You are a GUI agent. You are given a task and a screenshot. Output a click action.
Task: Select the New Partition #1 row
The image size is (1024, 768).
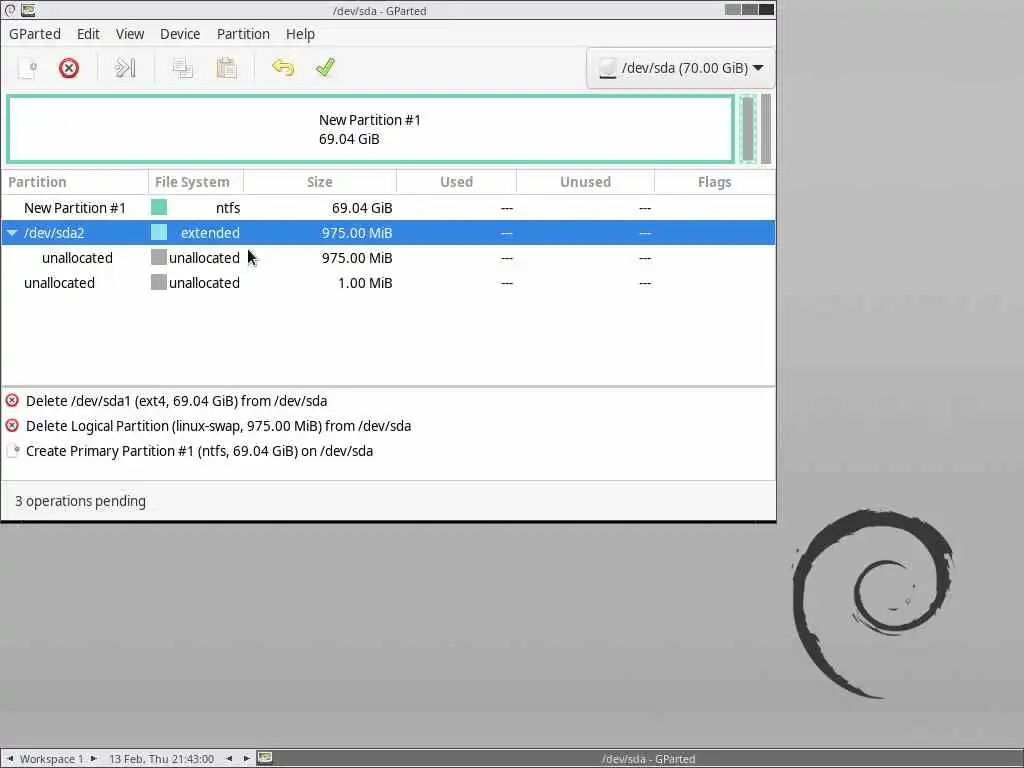[x=388, y=208]
